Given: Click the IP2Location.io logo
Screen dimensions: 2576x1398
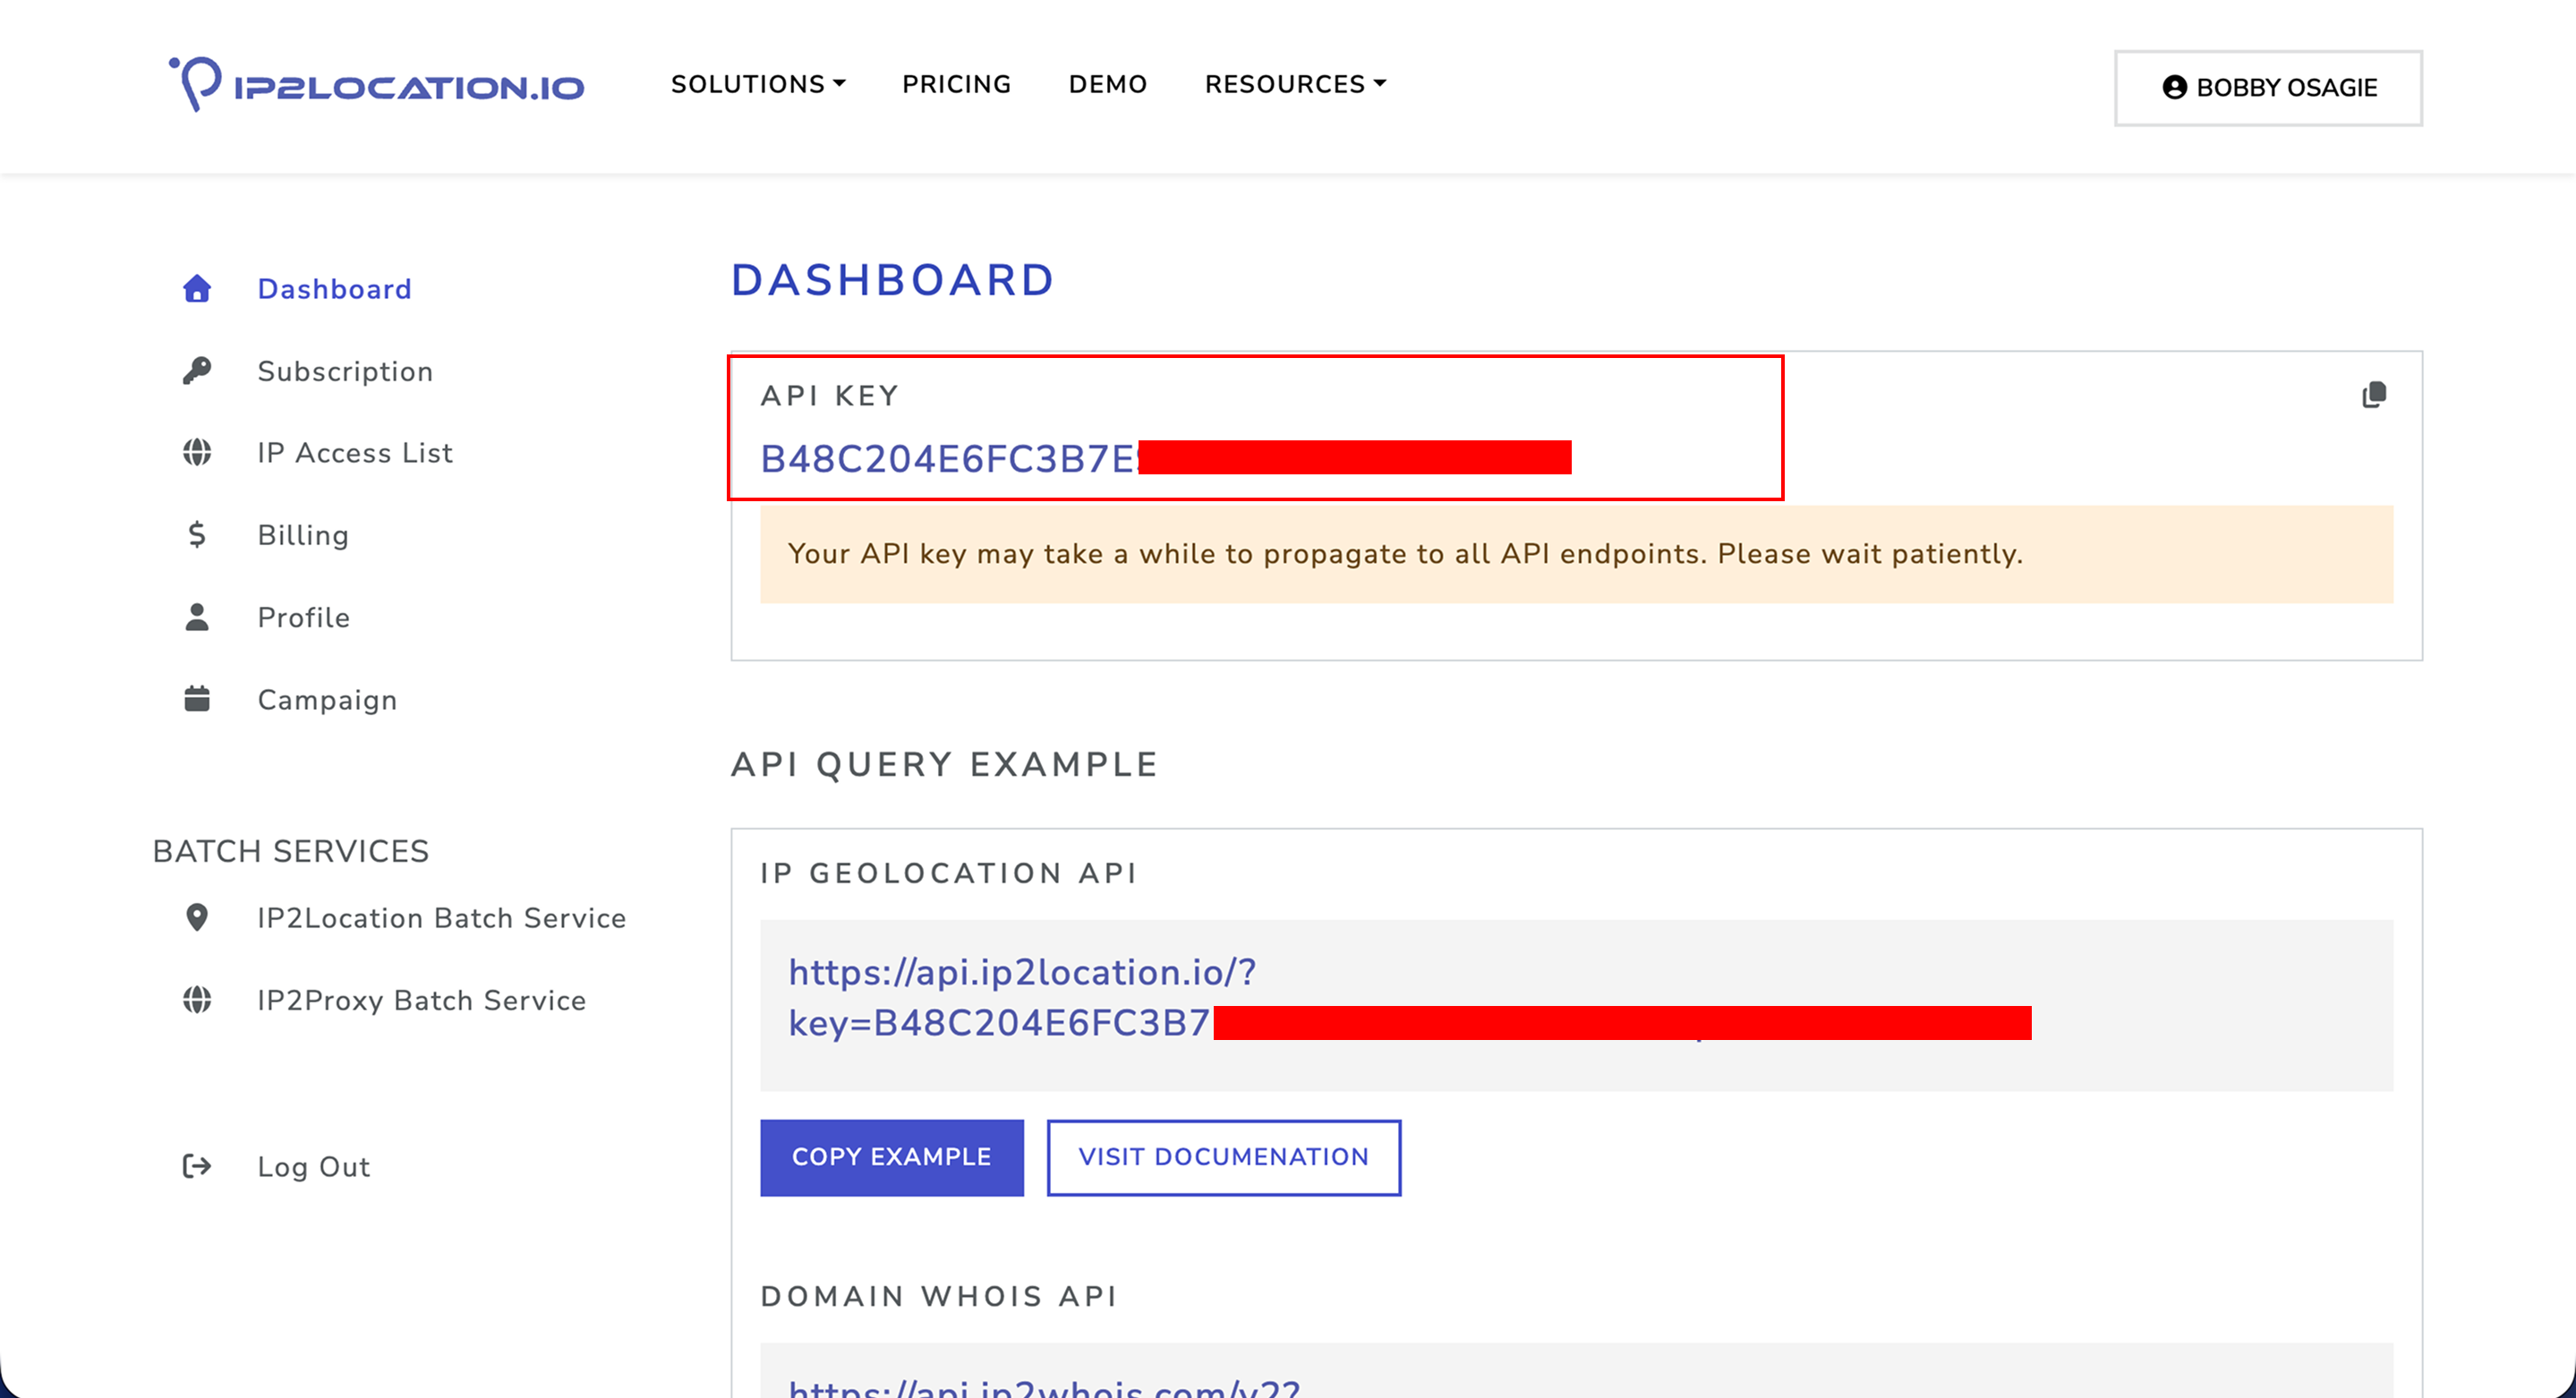Looking at the screenshot, I should pyautogui.click(x=376, y=85).
